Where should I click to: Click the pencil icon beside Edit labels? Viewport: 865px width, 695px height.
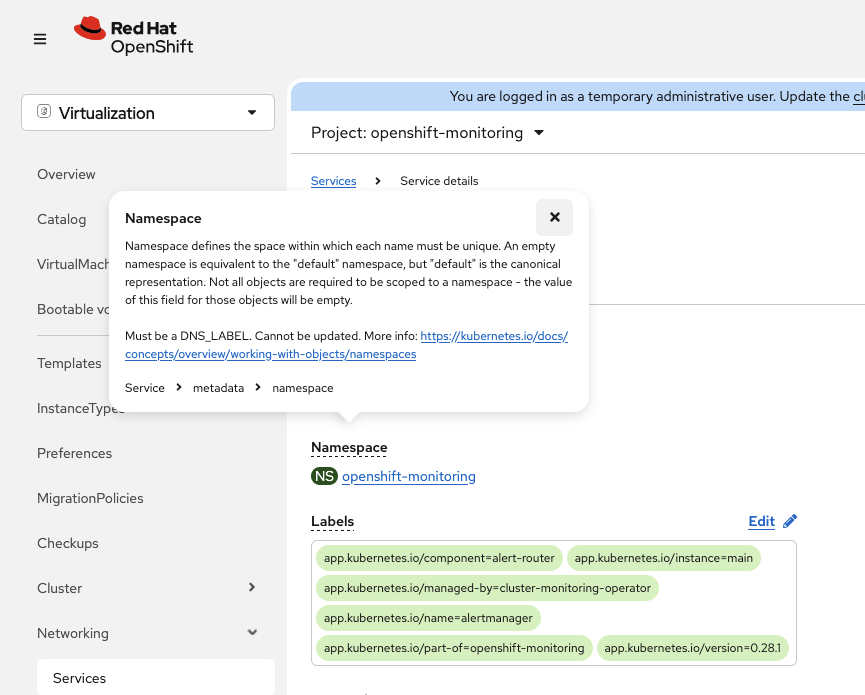click(790, 521)
